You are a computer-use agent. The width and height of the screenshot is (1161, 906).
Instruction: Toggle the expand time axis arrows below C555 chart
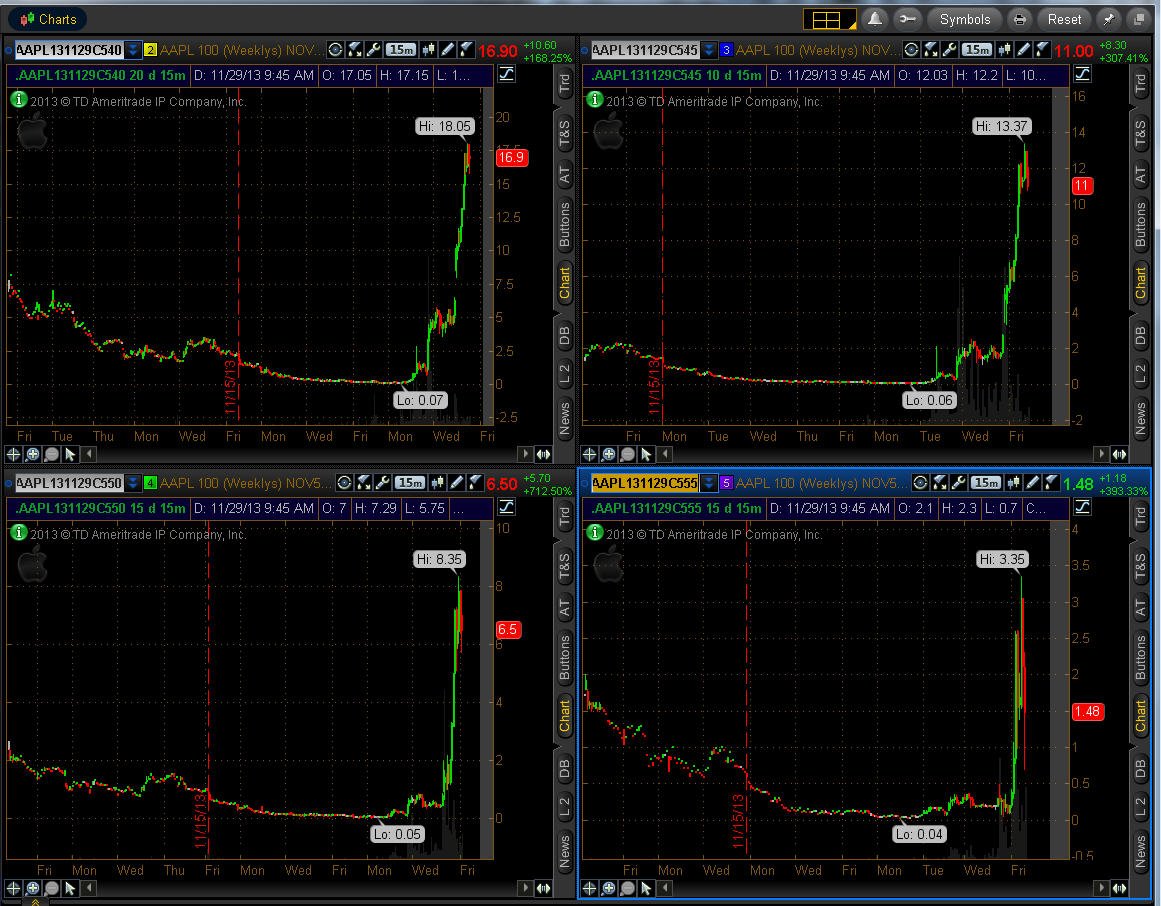click(1120, 887)
